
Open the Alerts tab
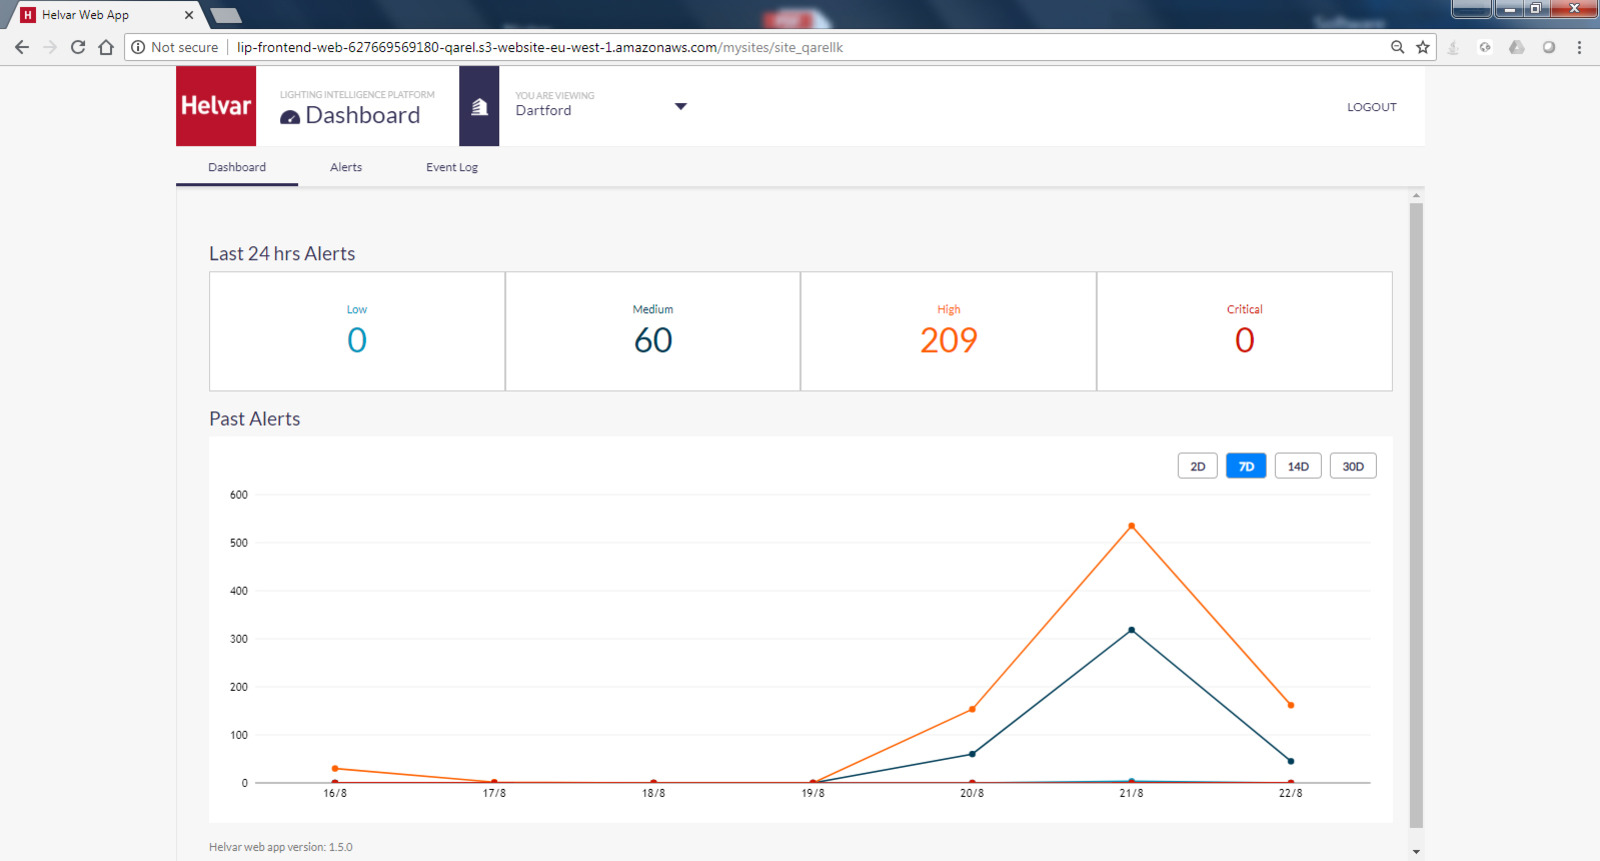(x=346, y=167)
